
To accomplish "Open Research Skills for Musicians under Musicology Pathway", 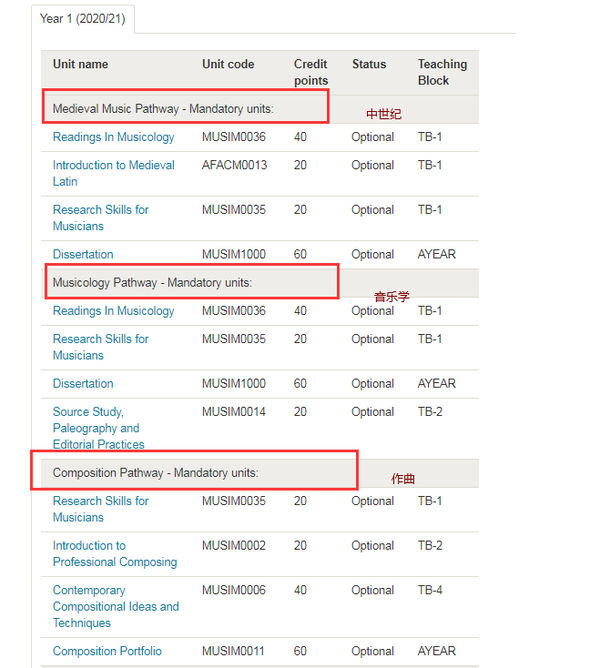I will click(101, 347).
